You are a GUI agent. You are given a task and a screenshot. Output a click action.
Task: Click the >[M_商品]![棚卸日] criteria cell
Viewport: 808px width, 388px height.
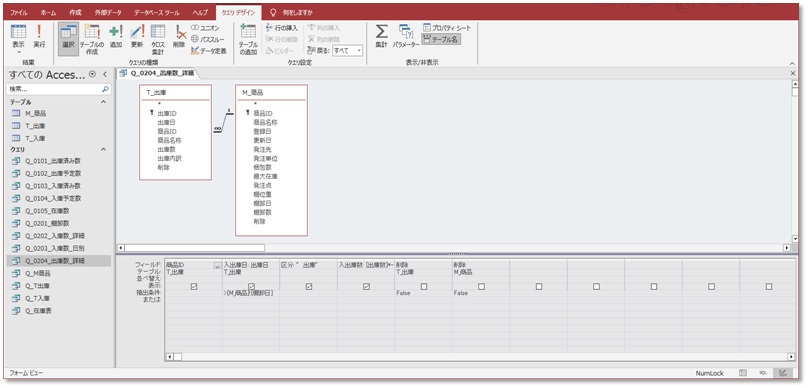251,293
